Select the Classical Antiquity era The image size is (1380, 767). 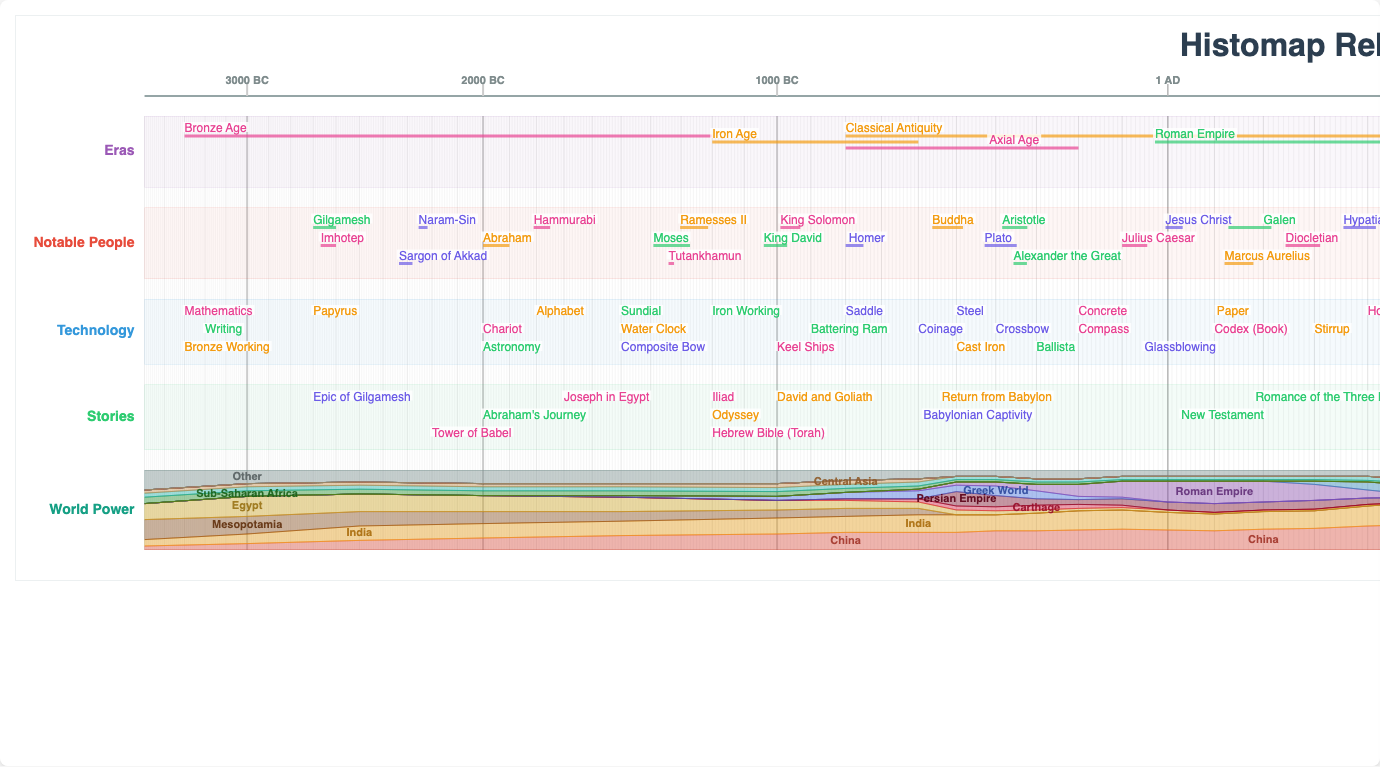coord(893,127)
